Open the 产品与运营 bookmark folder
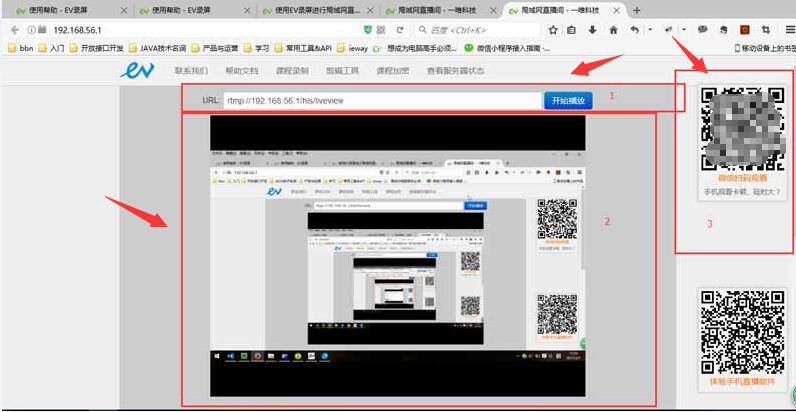This screenshot has width=796, height=412. click(x=215, y=49)
